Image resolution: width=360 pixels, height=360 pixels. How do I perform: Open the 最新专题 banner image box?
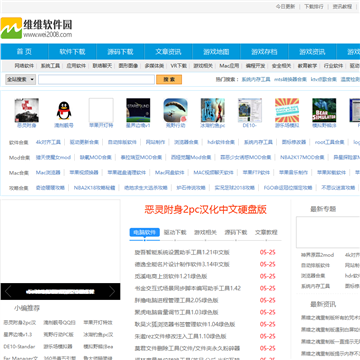328,232
